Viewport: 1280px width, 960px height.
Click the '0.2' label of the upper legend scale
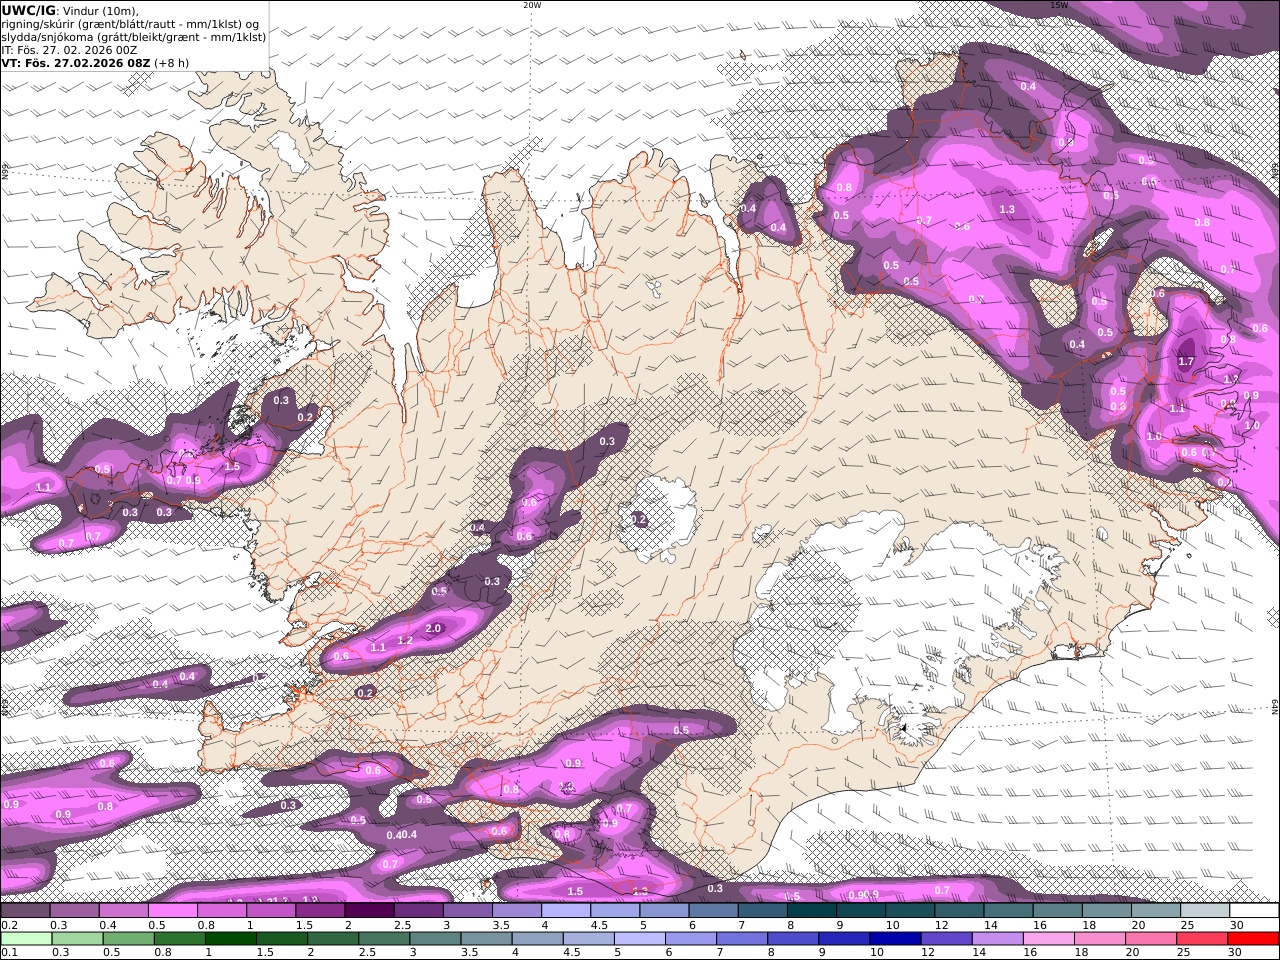tap(8, 925)
